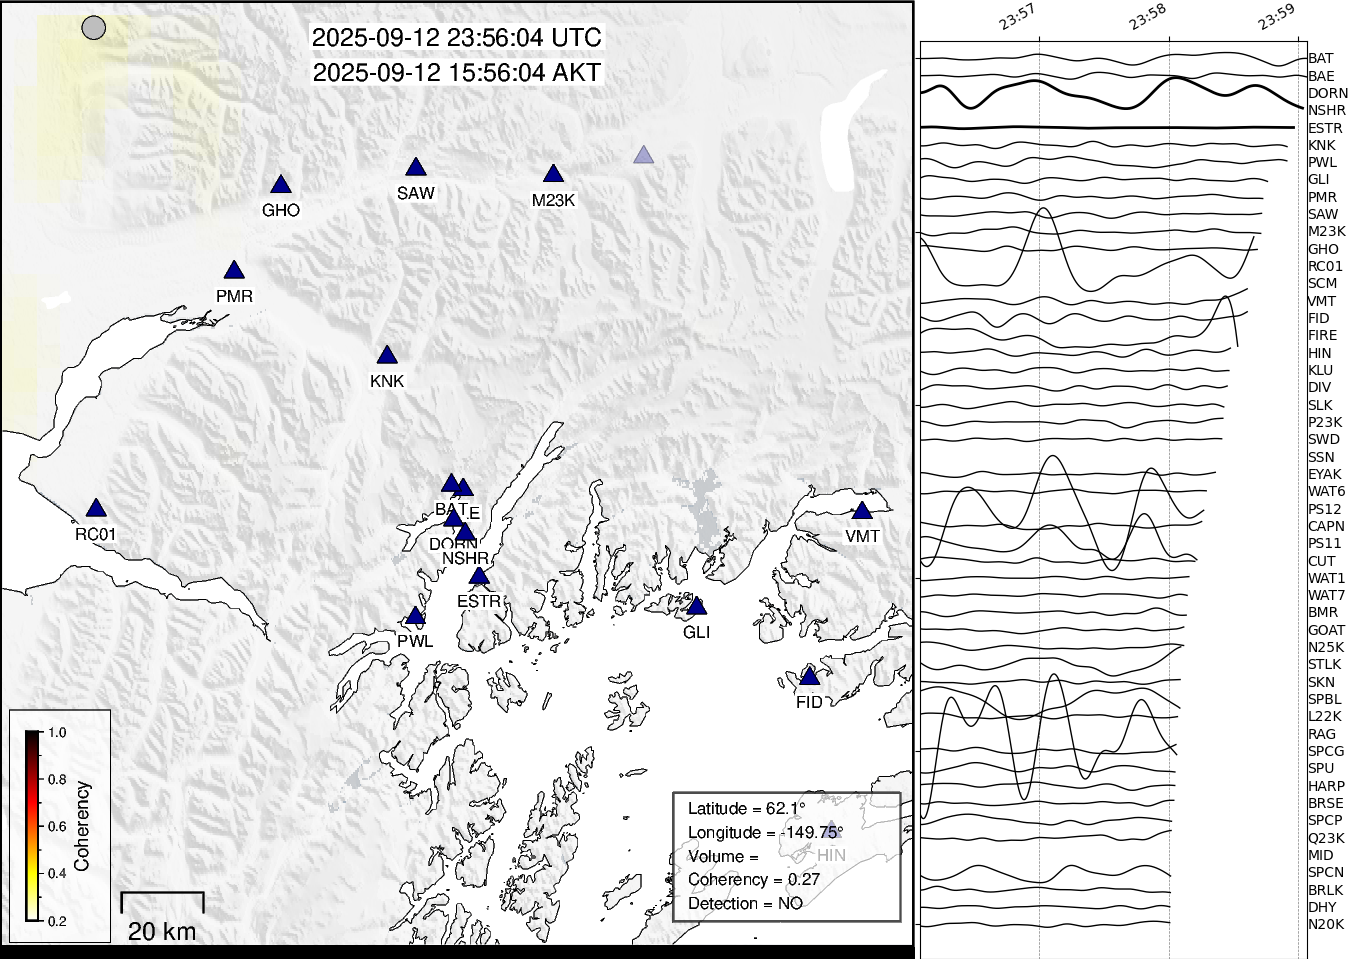Click the KNK station triangle on the map

pyautogui.click(x=387, y=356)
